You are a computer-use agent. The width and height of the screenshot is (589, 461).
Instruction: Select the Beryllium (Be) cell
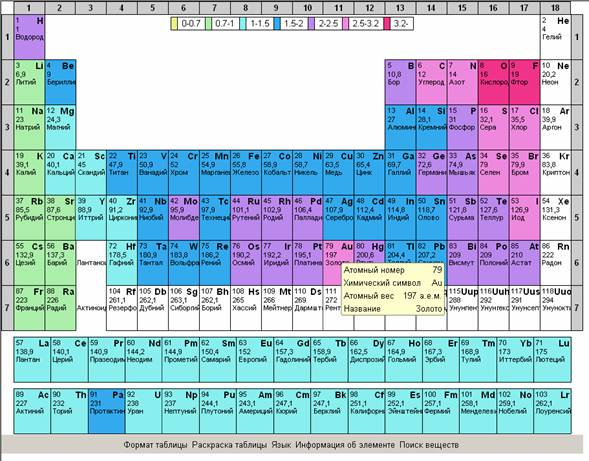pyautogui.click(x=60, y=82)
